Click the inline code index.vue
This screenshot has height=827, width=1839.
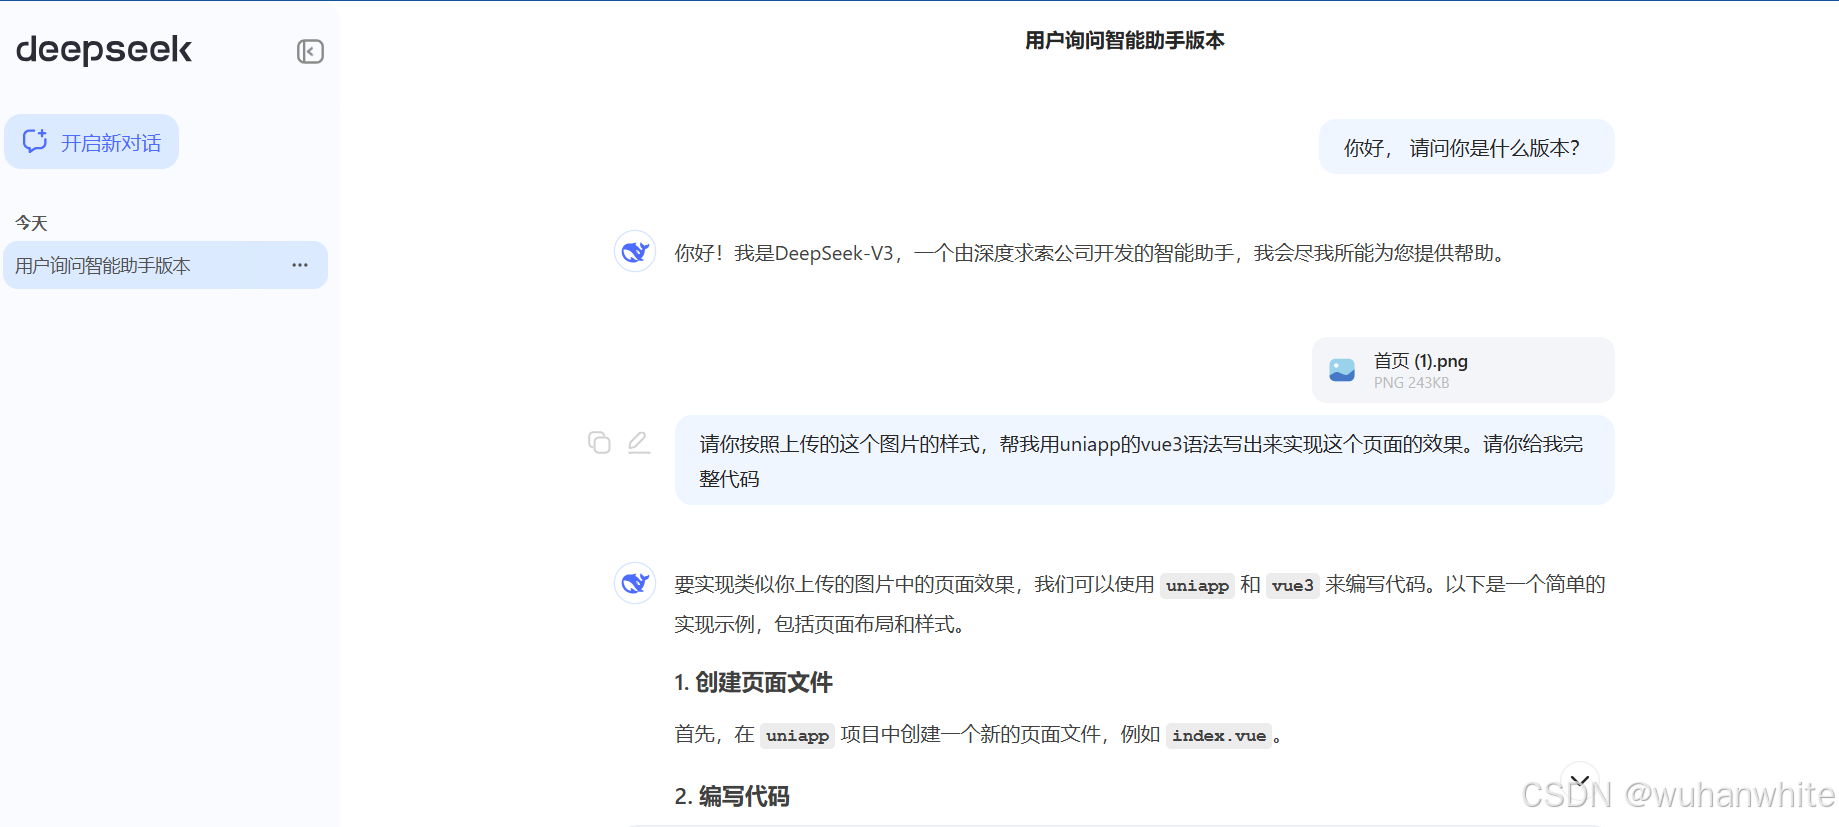tap(1219, 736)
